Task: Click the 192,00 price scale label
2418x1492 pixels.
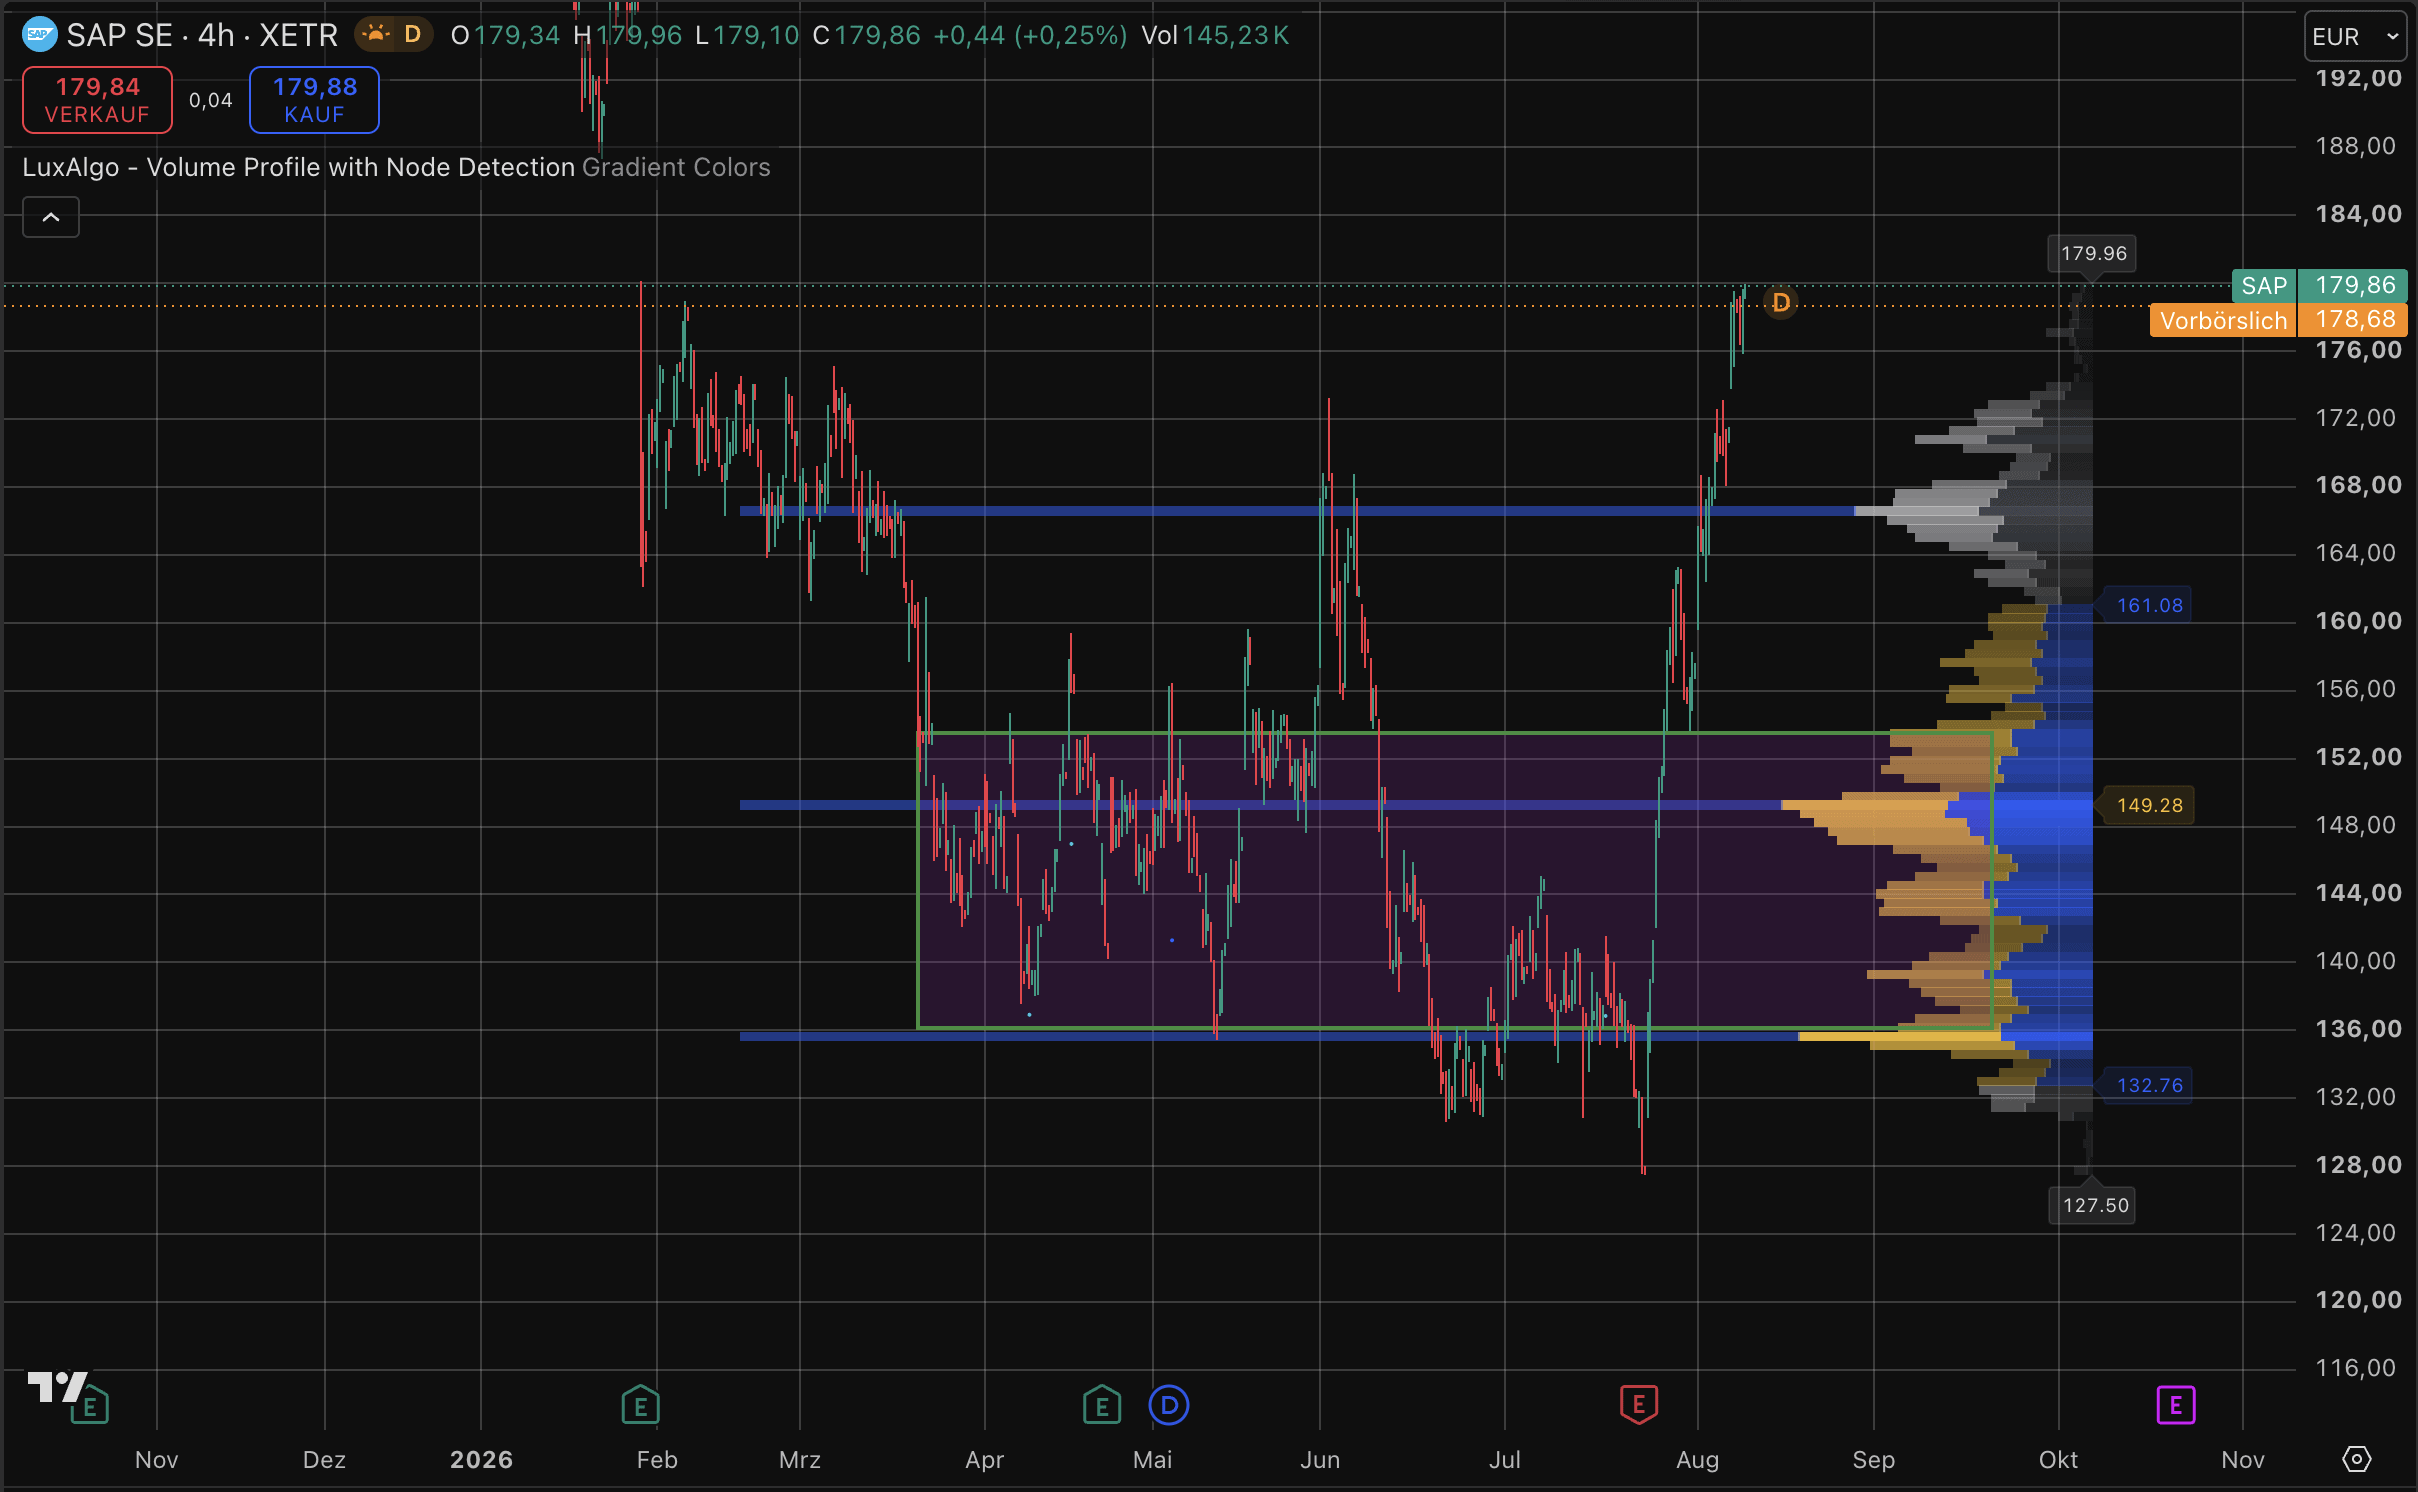Action: [2358, 78]
